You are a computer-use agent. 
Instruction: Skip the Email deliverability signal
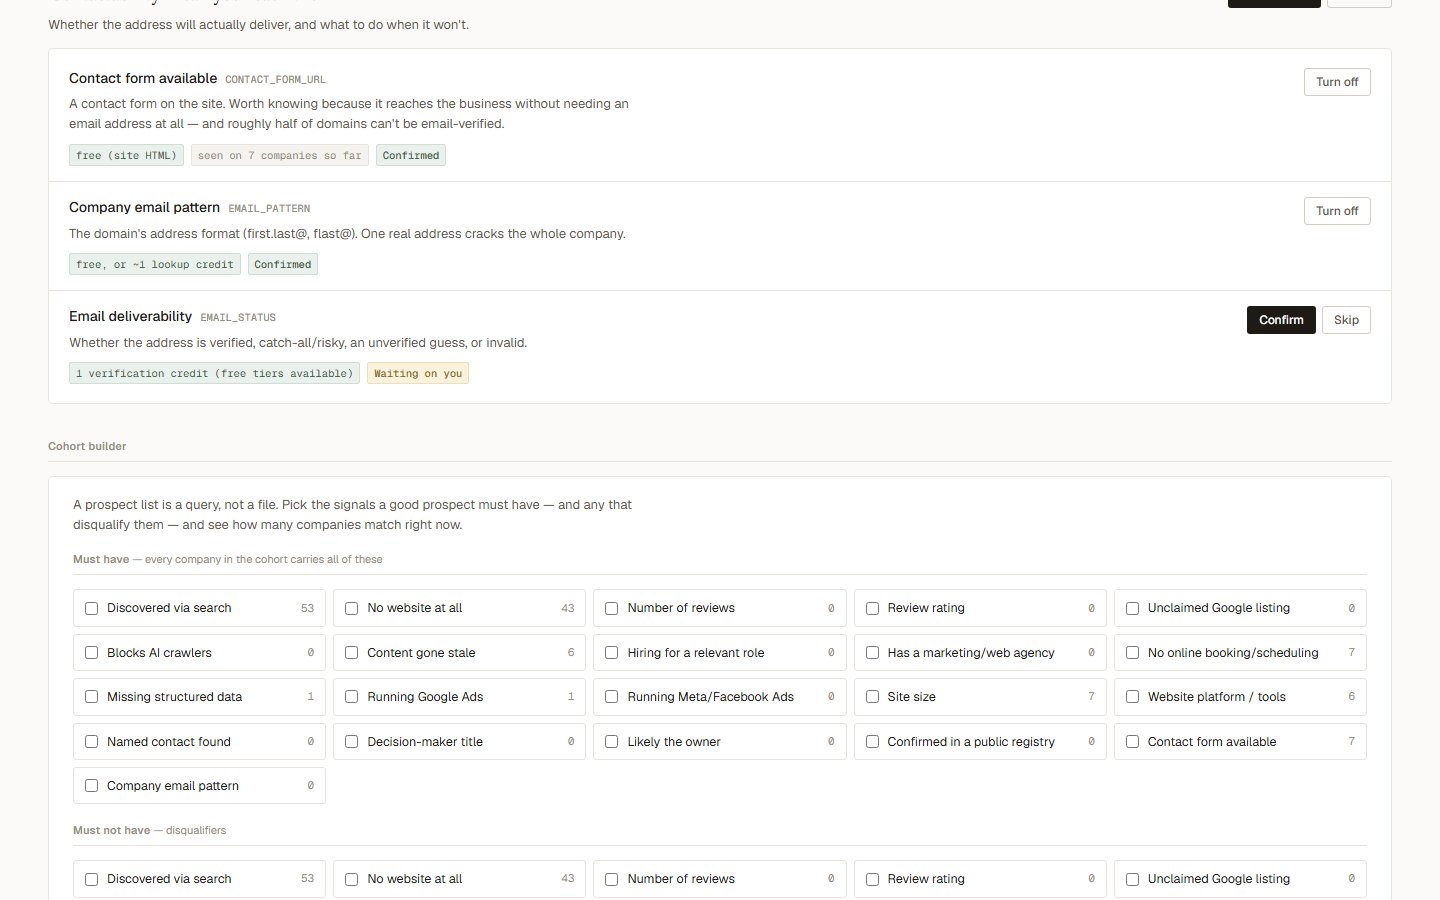(1346, 320)
